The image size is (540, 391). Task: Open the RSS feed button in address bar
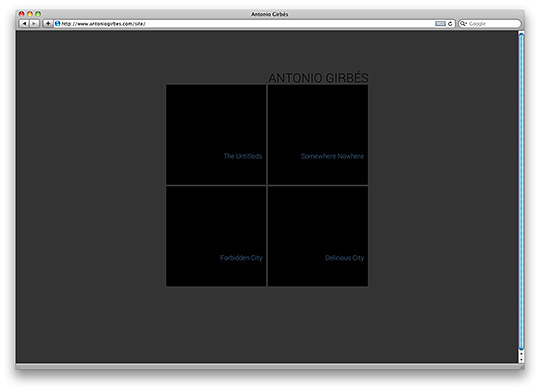440,24
